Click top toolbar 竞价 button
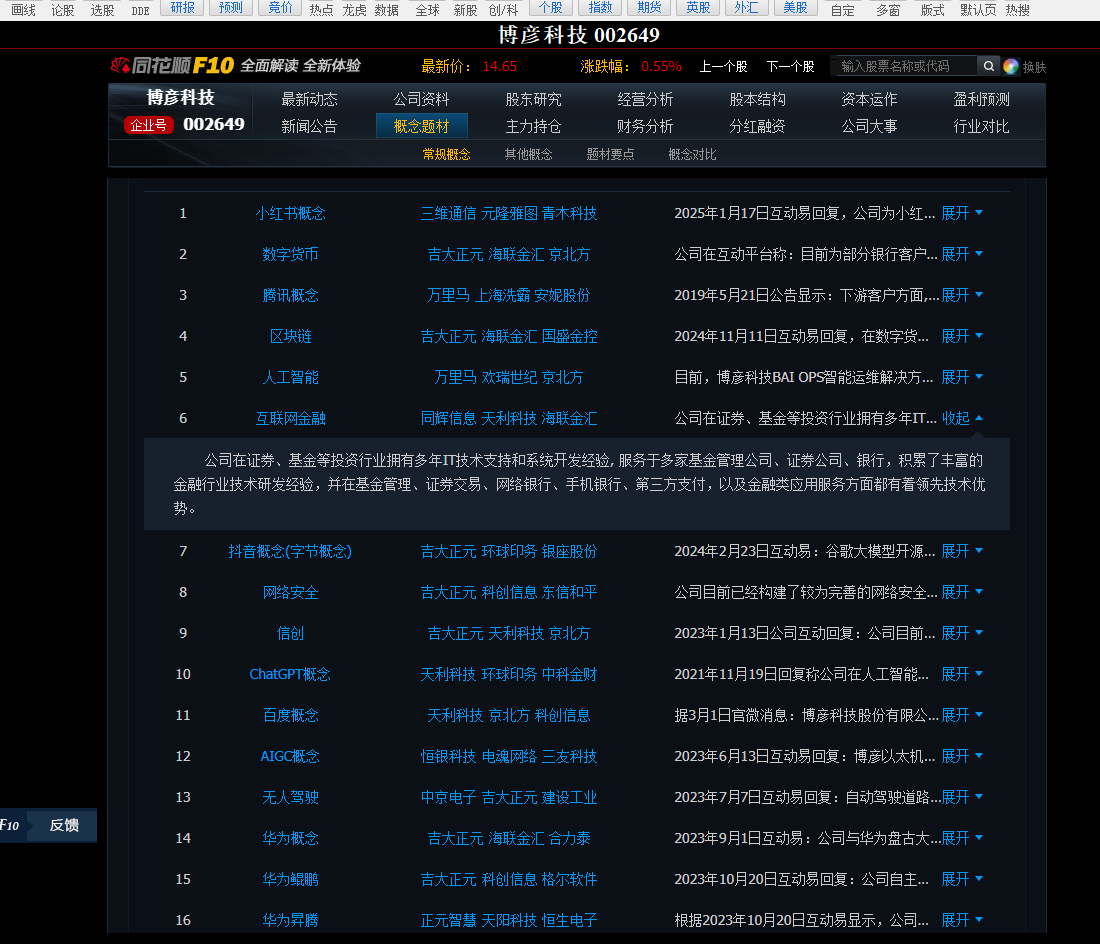 click(281, 8)
